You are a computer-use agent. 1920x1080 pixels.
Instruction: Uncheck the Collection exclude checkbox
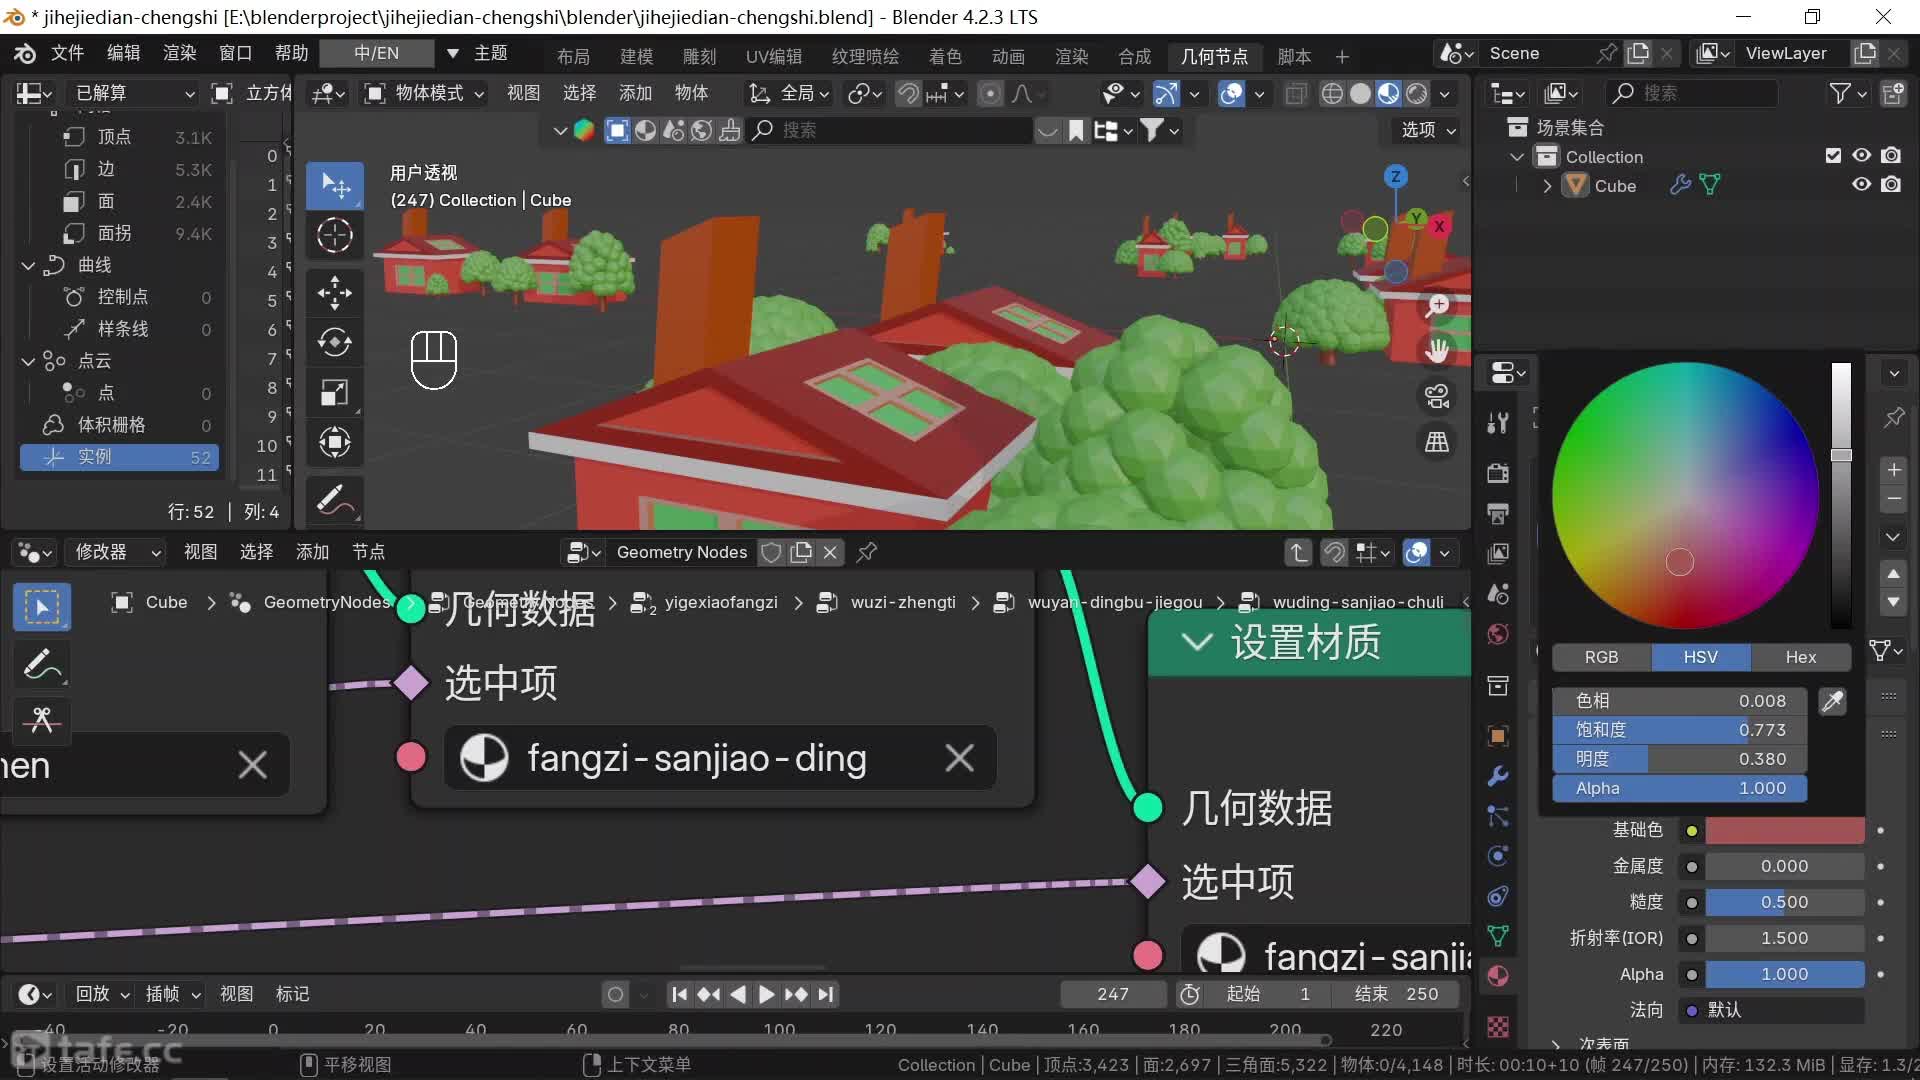coord(1833,156)
